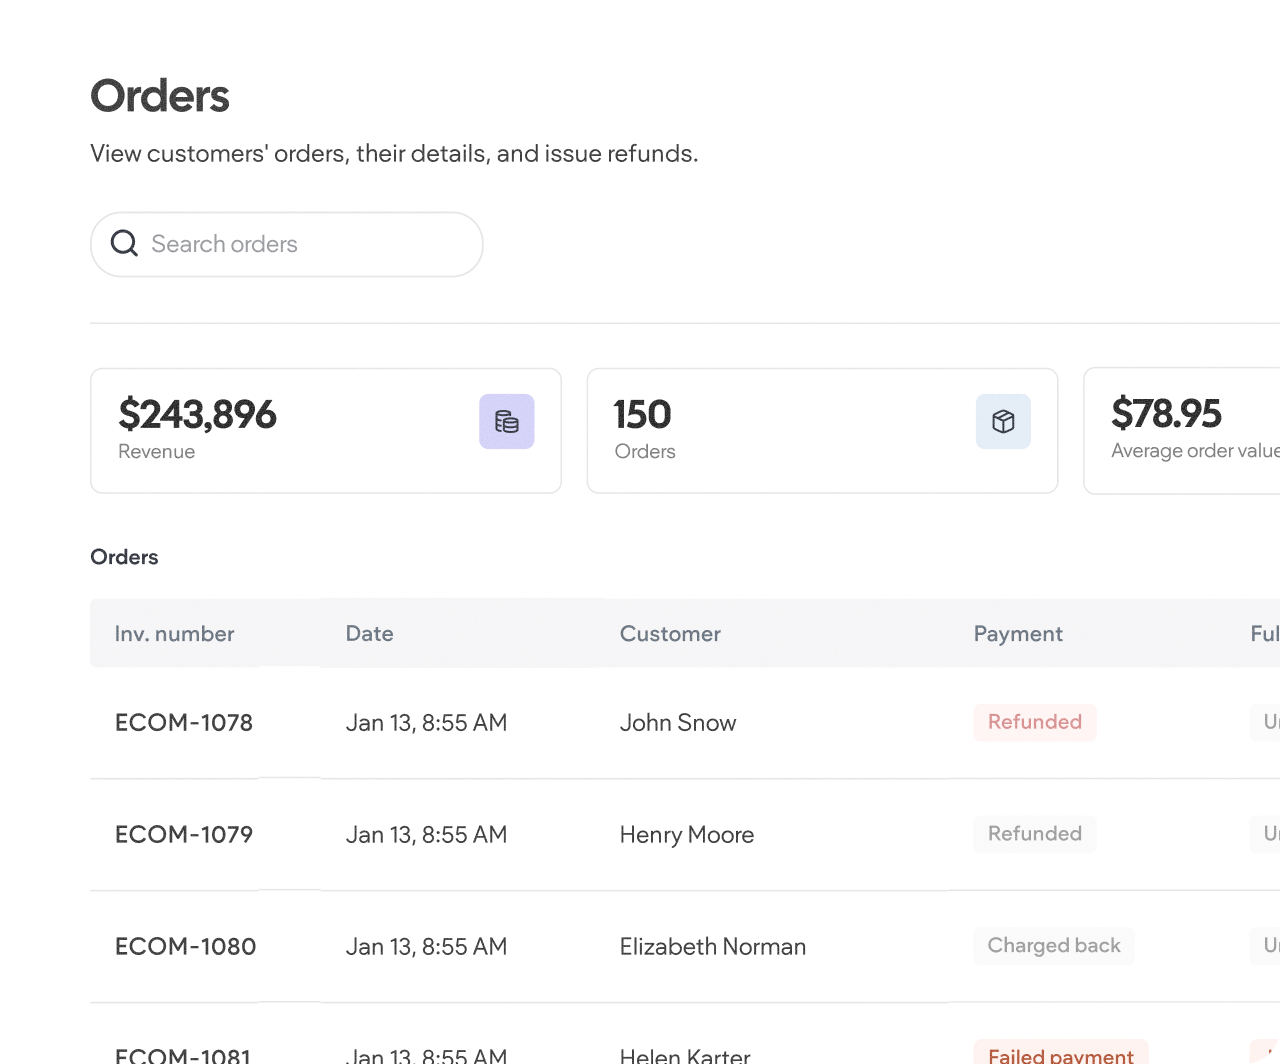Screen dimensions: 1280x1064
Task: Click the Failed payment status badge
Action: click(1060, 1054)
